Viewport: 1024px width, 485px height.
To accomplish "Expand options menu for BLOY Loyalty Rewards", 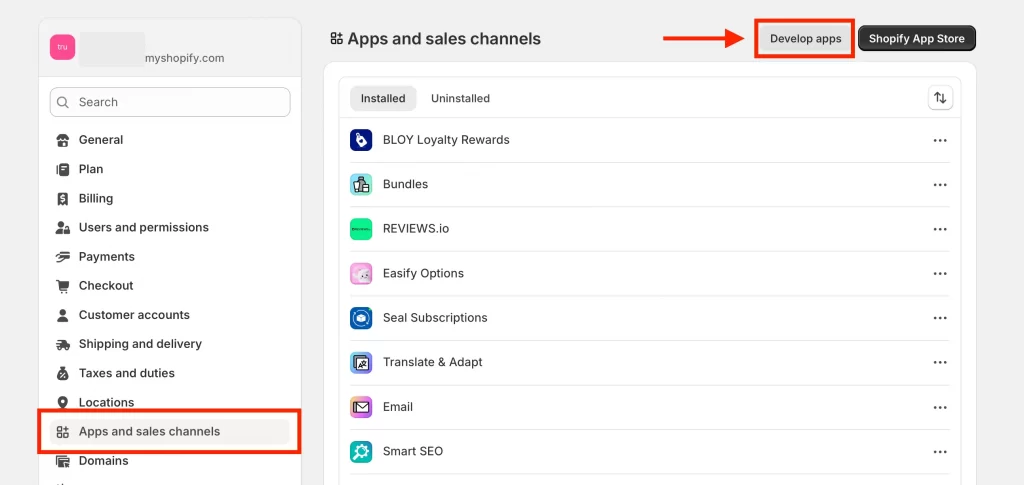I will (939, 140).
